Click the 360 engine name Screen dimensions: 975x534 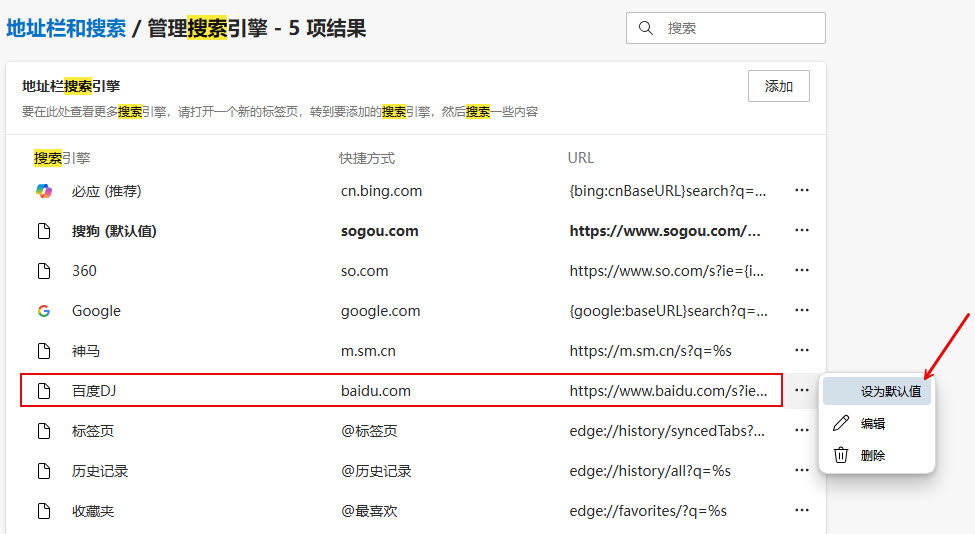(x=84, y=271)
